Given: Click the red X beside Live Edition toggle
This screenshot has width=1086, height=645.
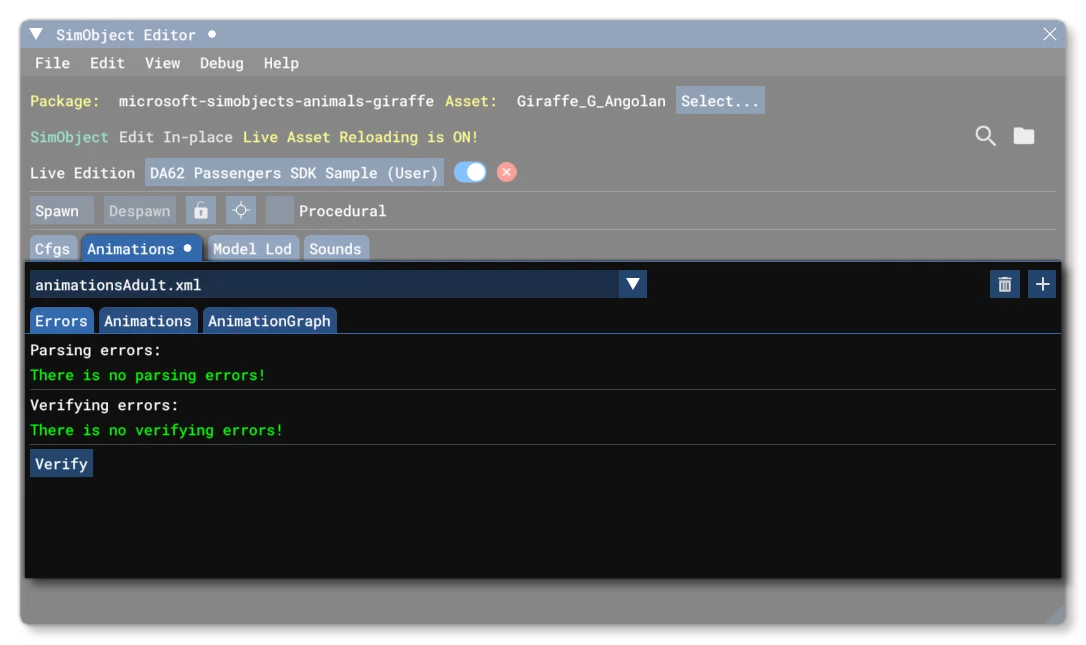Looking at the screenshot, I should 507,173.
